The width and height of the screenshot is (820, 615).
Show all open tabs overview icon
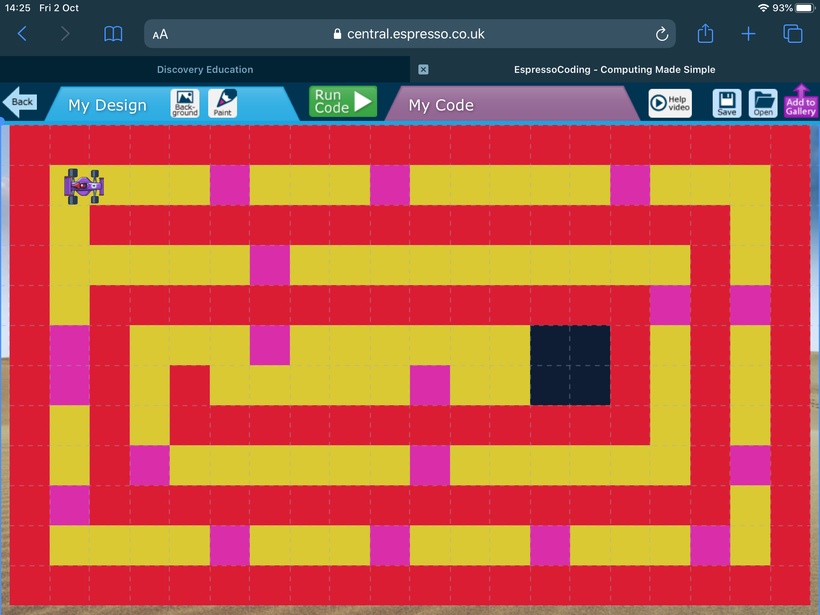(x=792, y=34)
